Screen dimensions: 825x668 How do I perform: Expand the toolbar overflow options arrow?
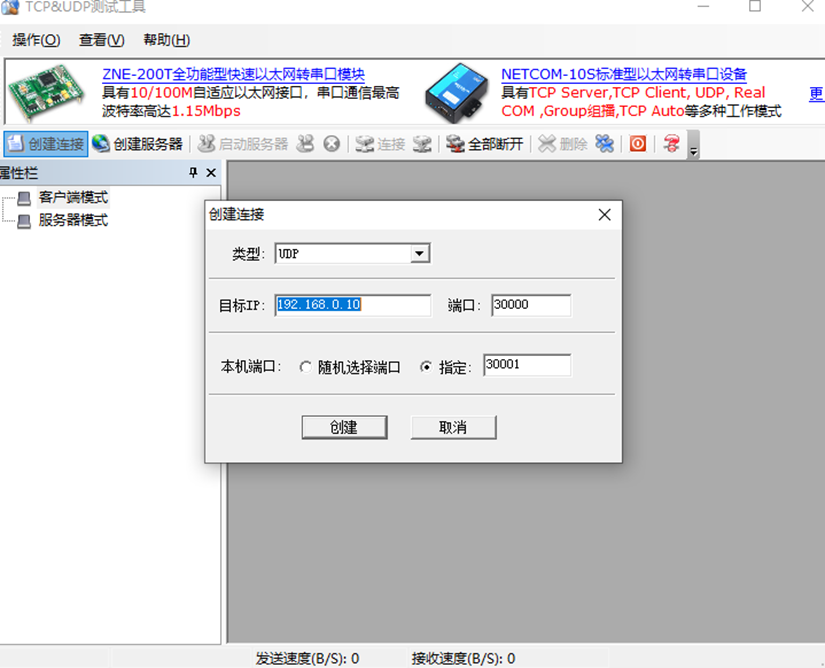coord(693,145)
